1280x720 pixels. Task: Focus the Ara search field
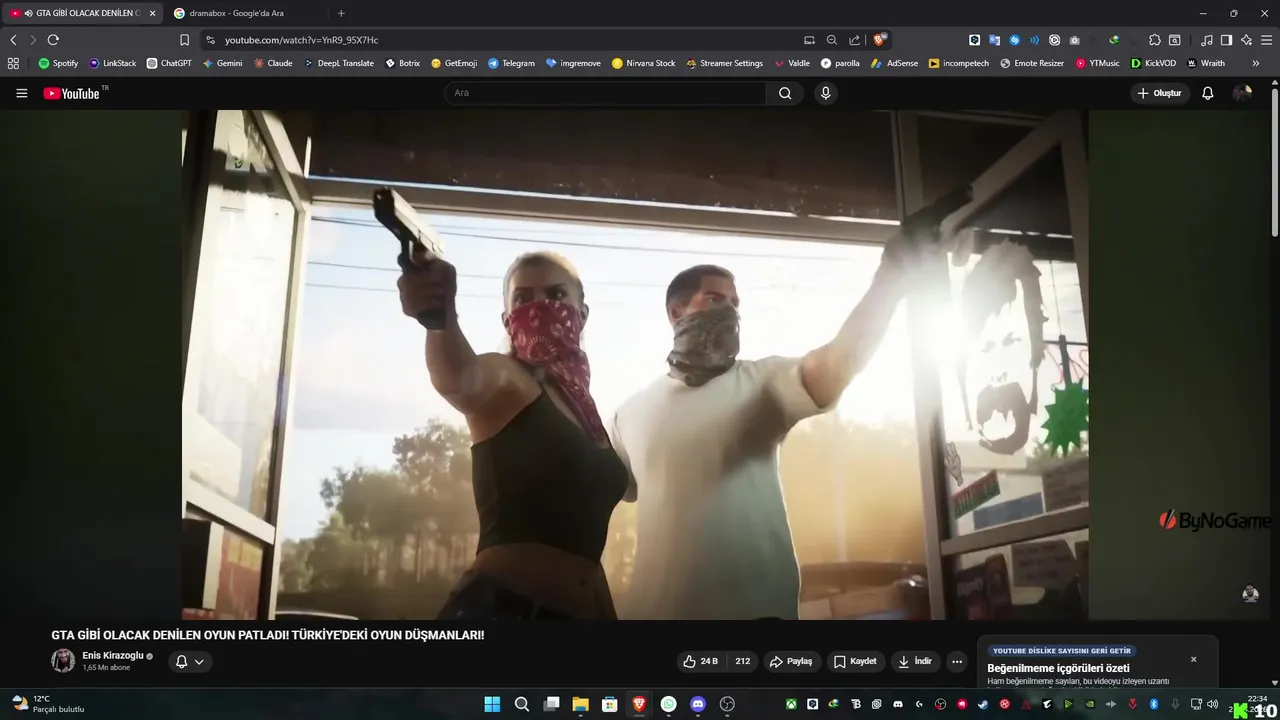click(x=606, y=93)
